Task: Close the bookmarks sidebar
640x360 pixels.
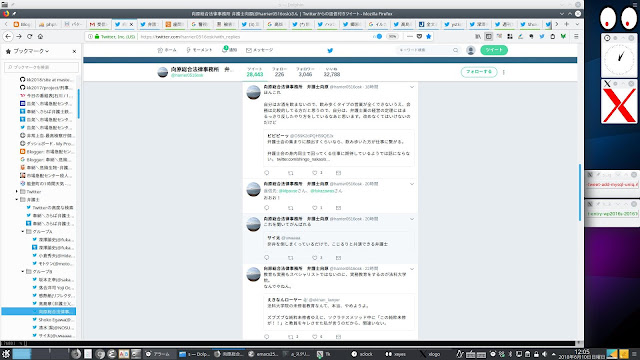Action: click(74, 51)
